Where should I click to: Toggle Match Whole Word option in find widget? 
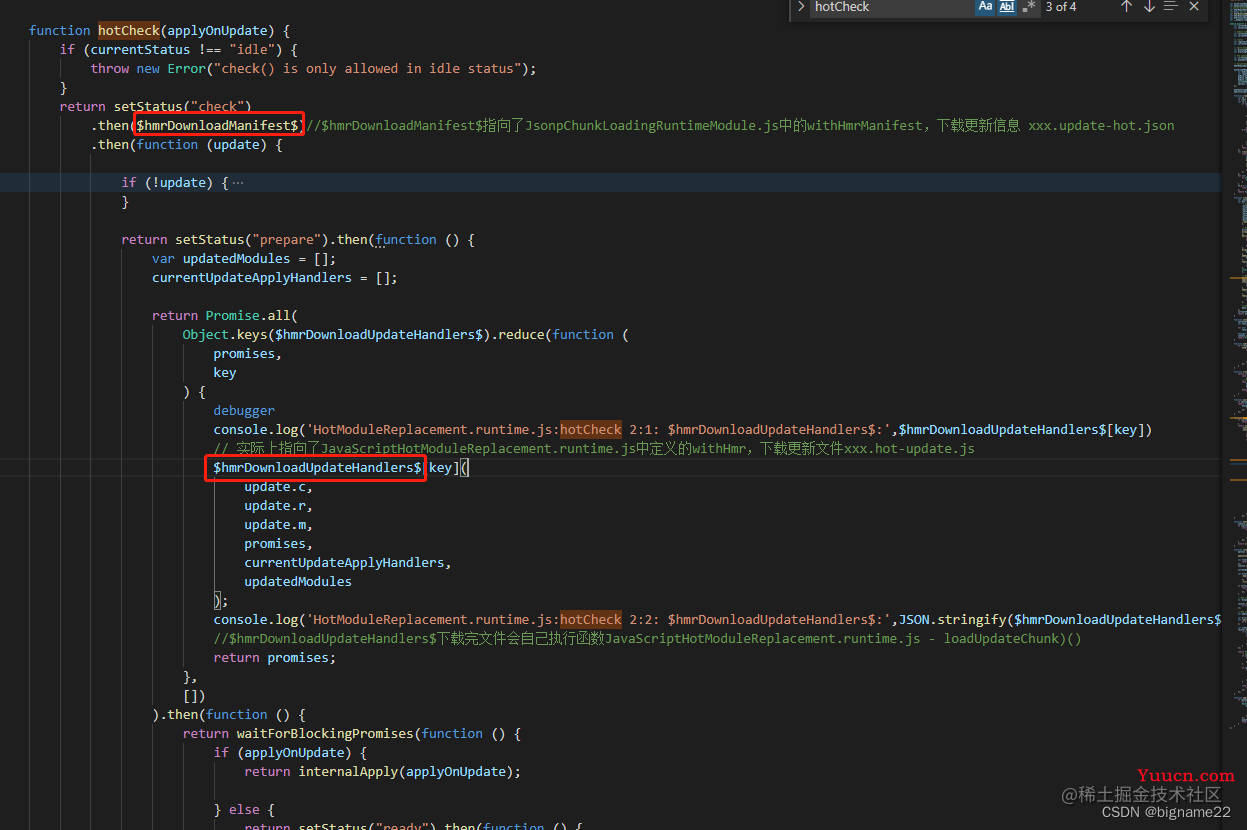(1007, 7)
